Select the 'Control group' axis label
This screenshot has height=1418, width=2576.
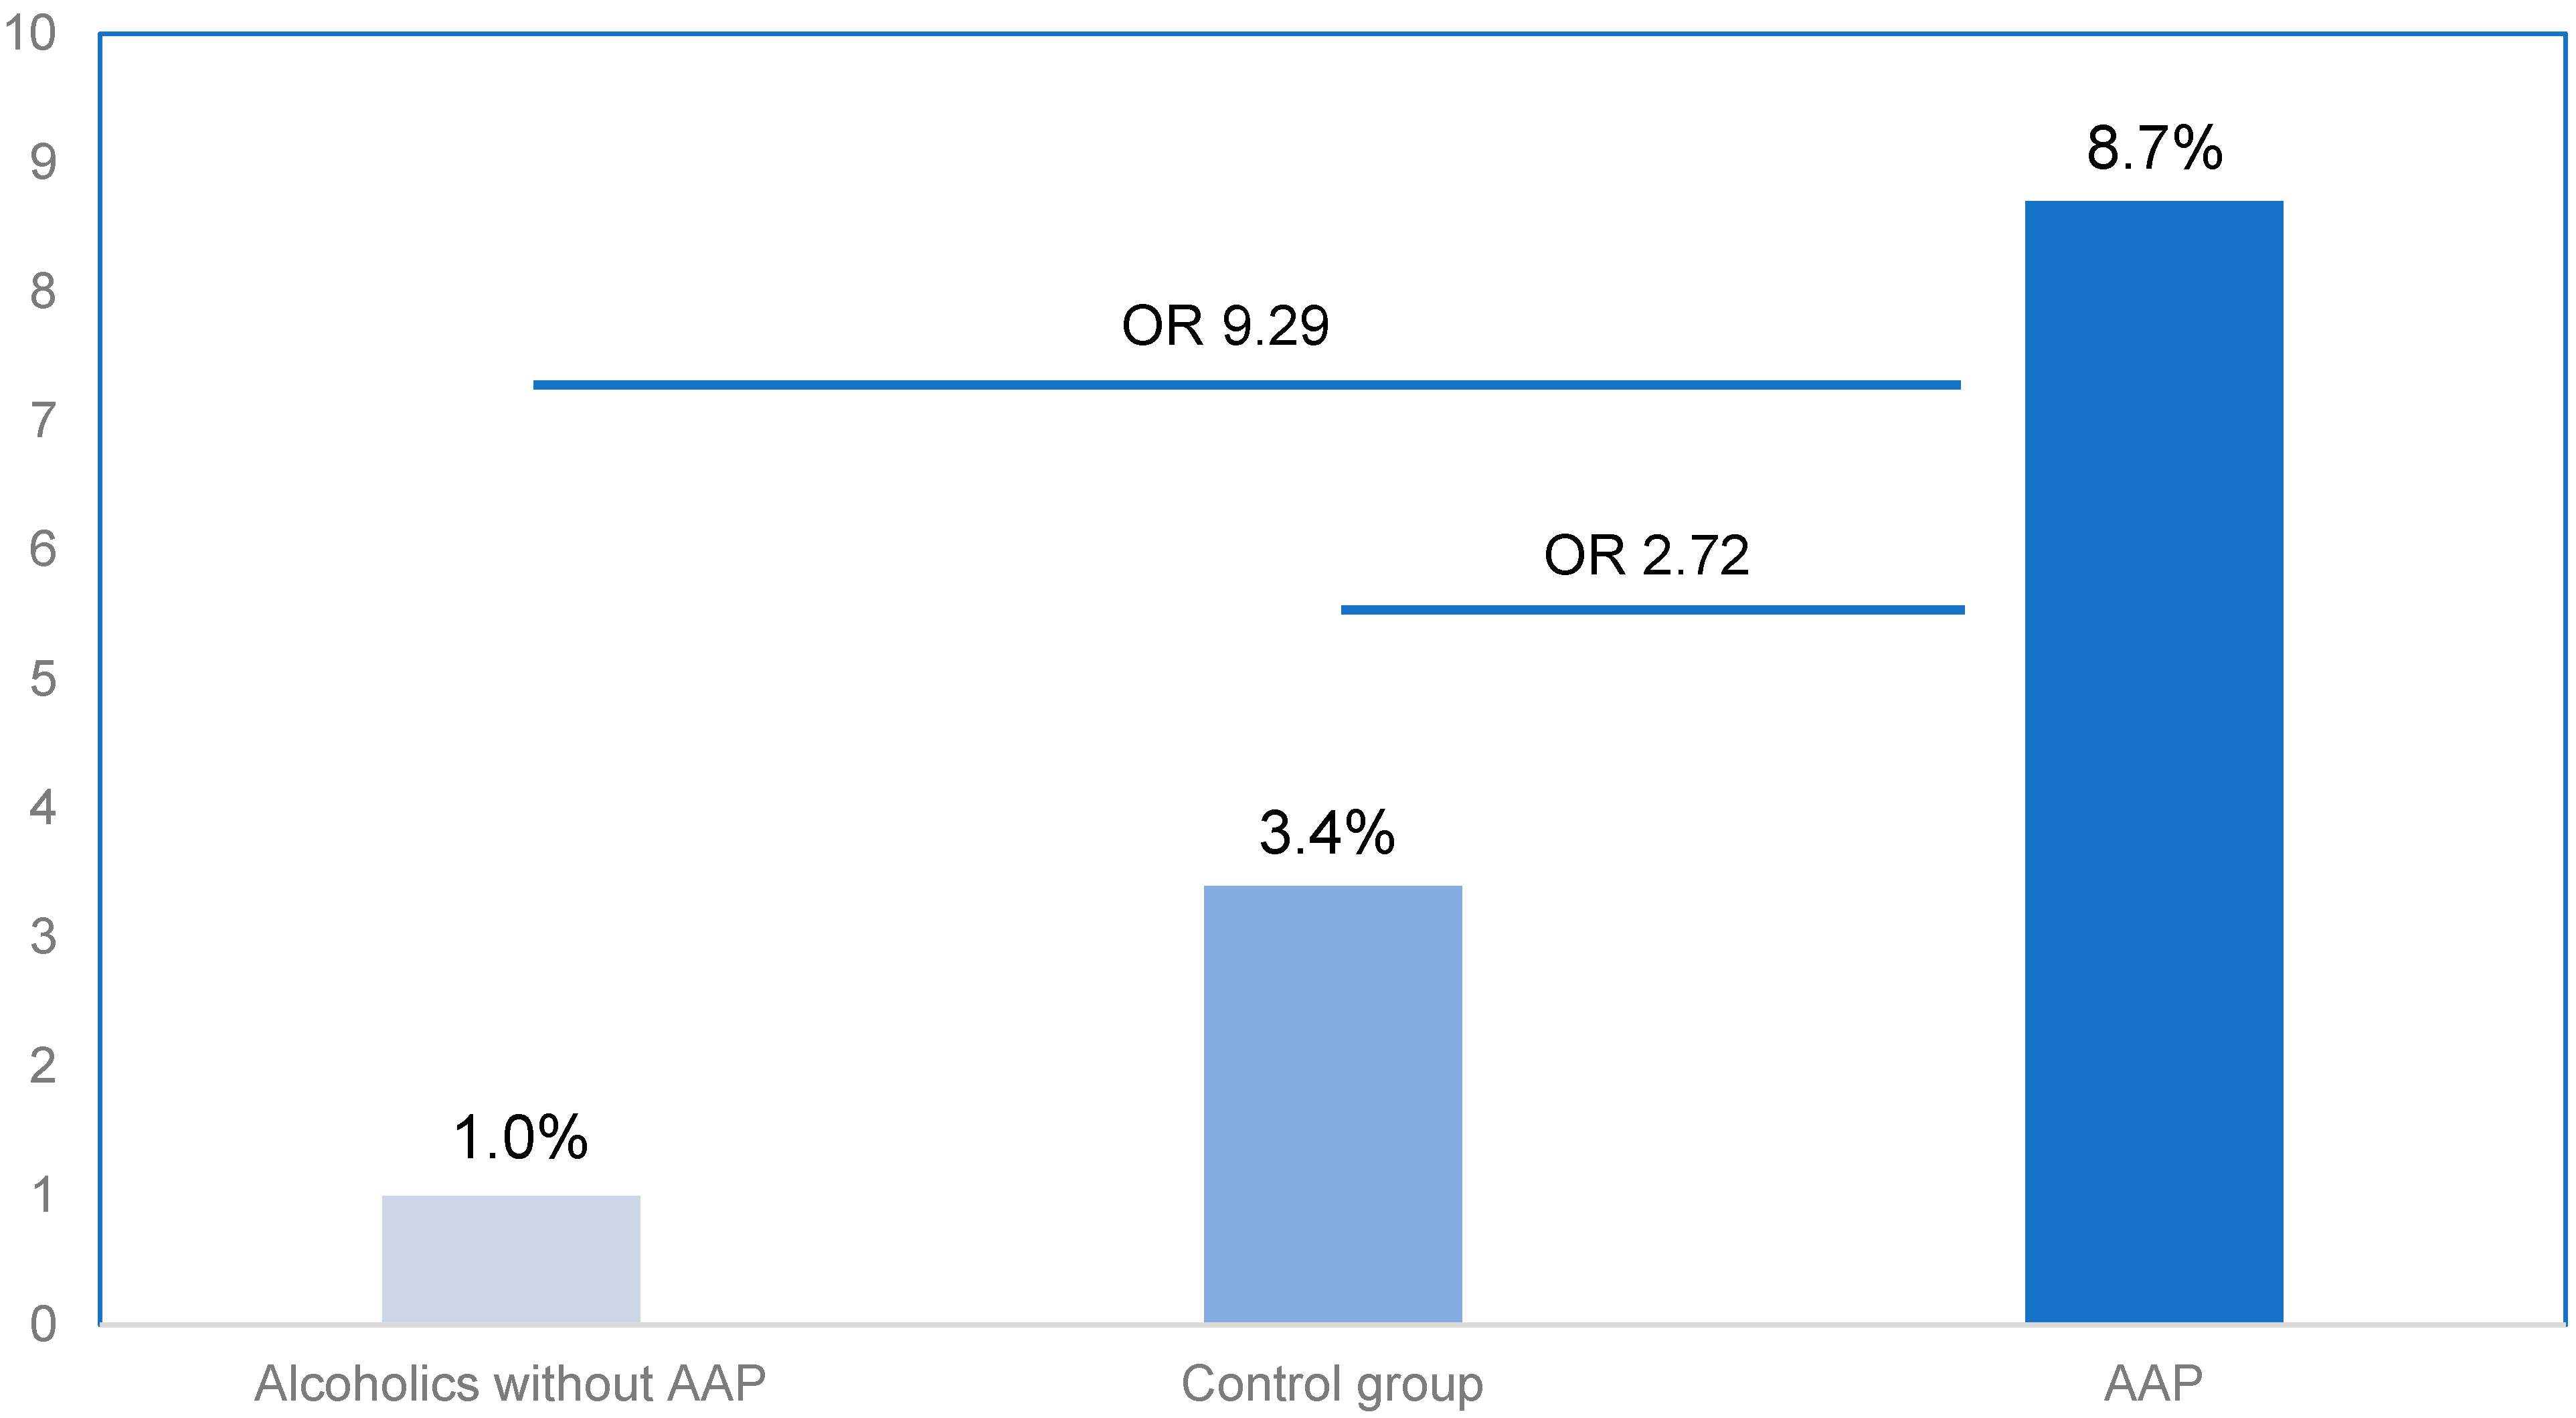(1332, 1384)
